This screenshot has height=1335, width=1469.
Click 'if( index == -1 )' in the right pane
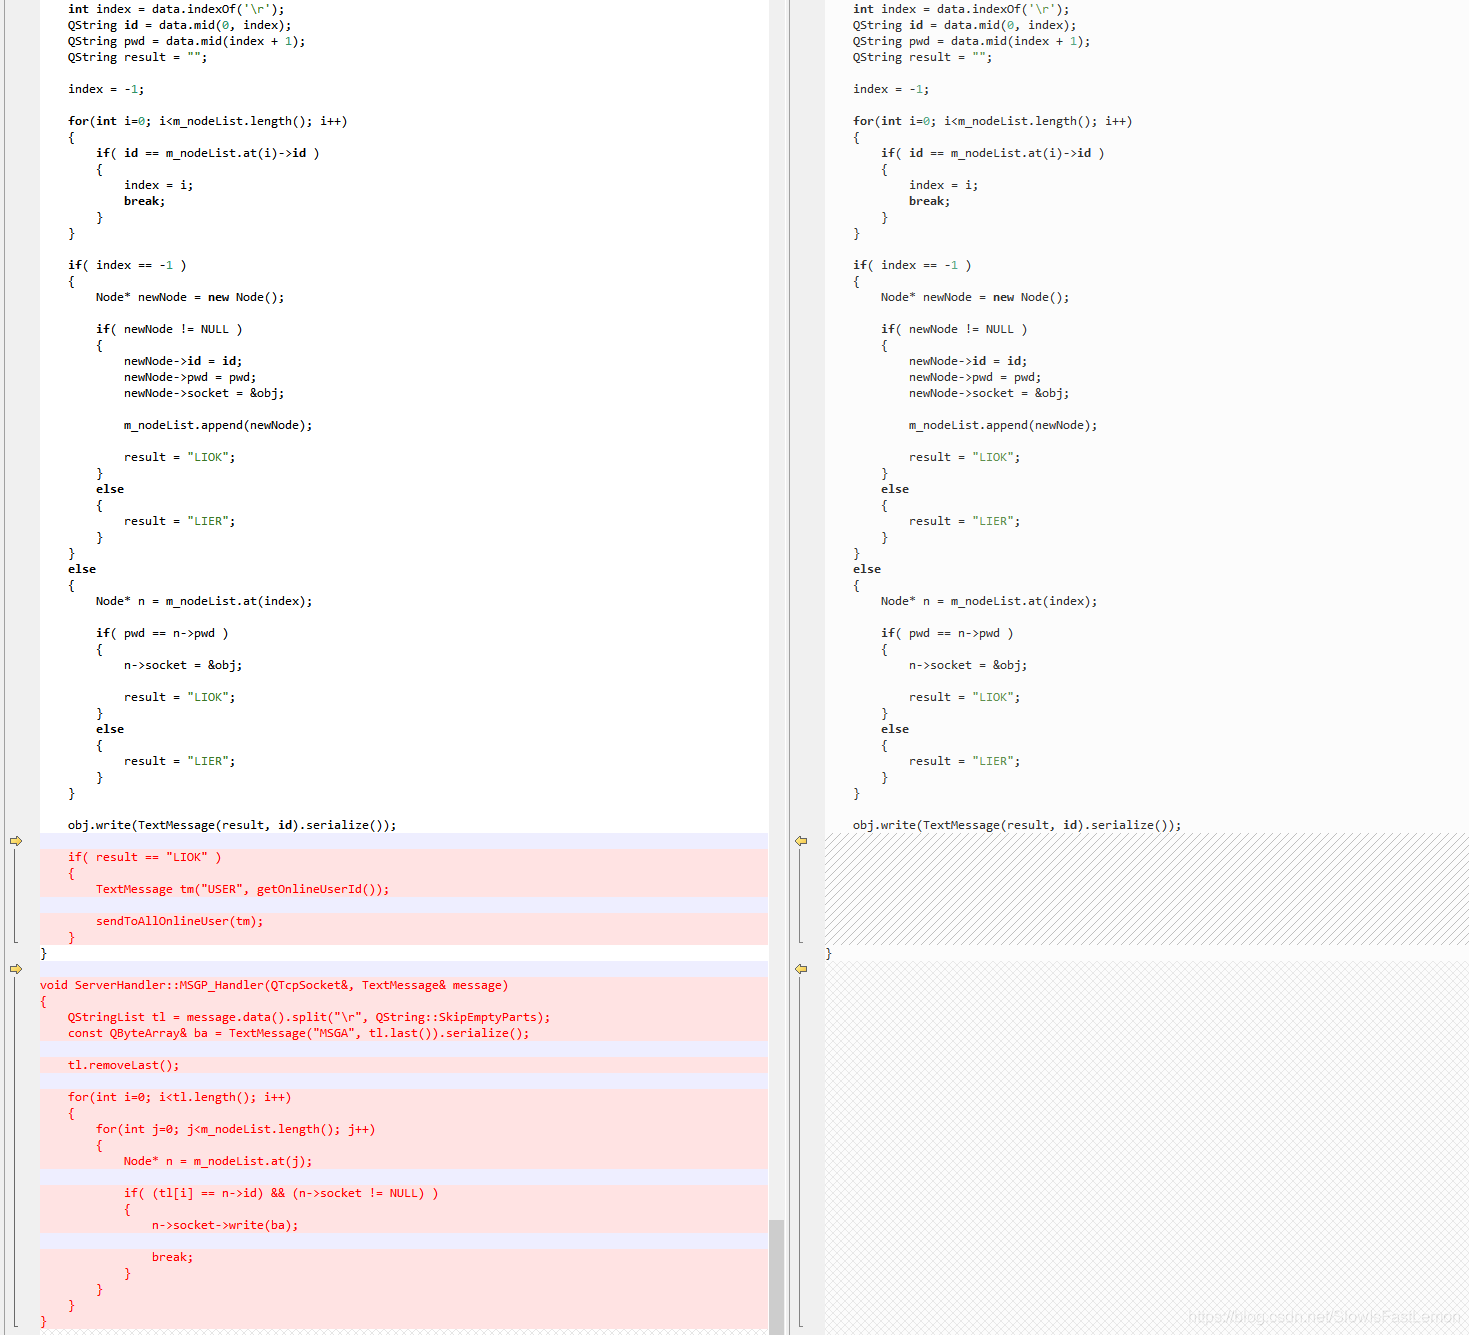pos(912,265)
